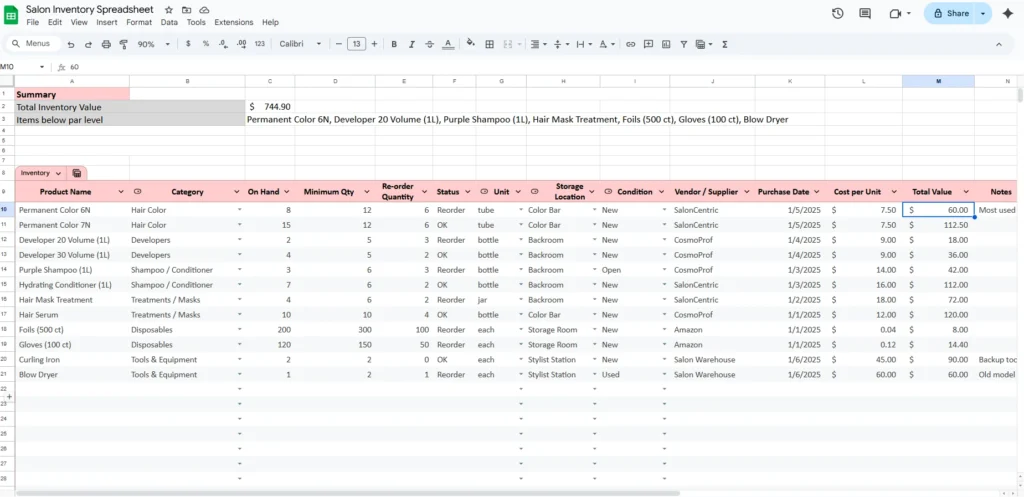Click the Undo arrow in the toolbar
Screen dimensions: 1024x497
(x=71, y=44)
